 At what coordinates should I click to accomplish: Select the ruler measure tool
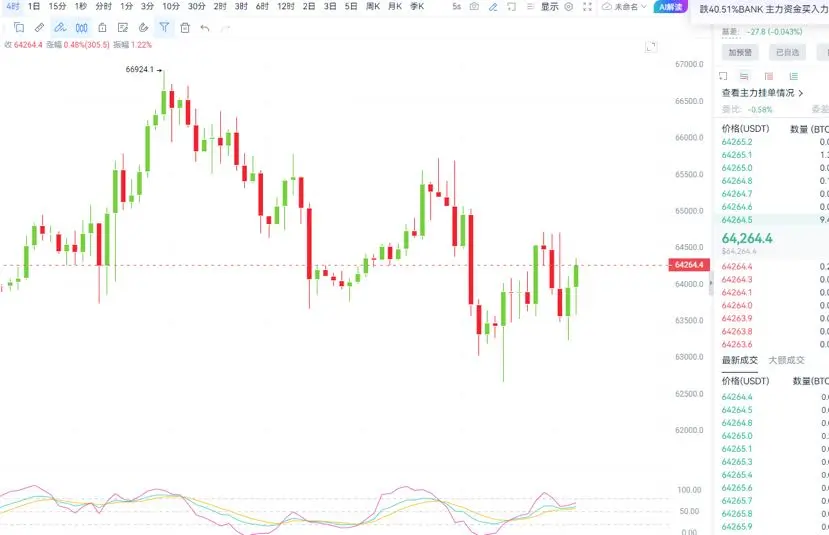click(x=39, y=27)
